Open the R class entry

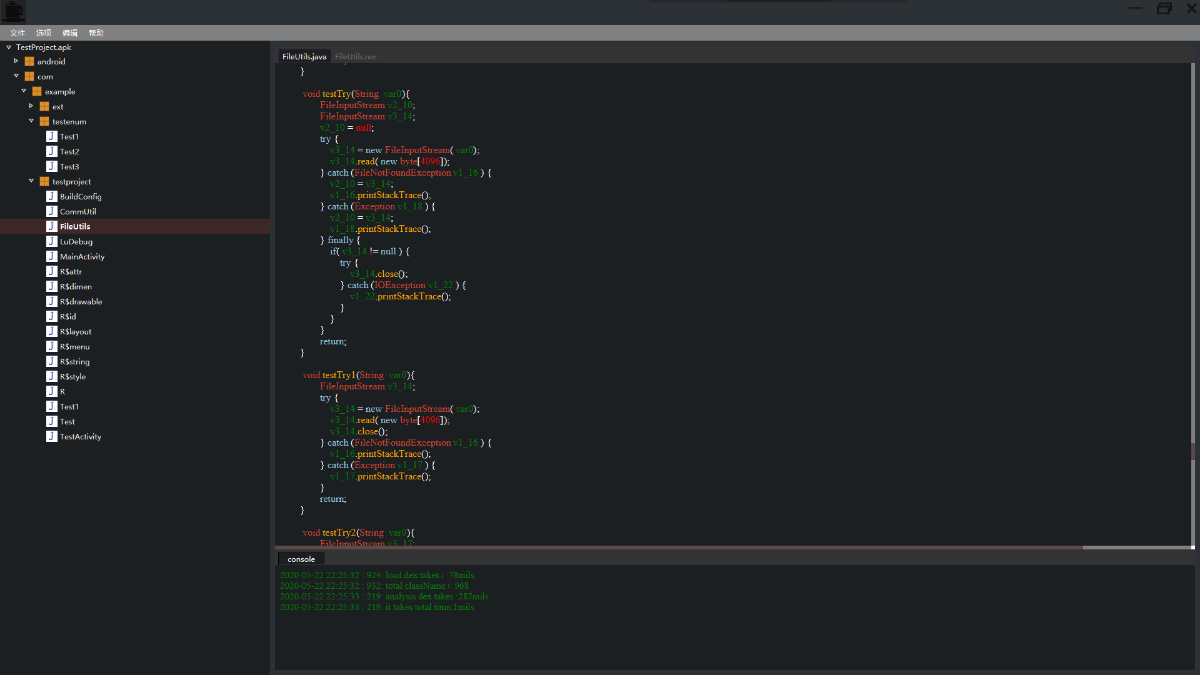point(62,391)
